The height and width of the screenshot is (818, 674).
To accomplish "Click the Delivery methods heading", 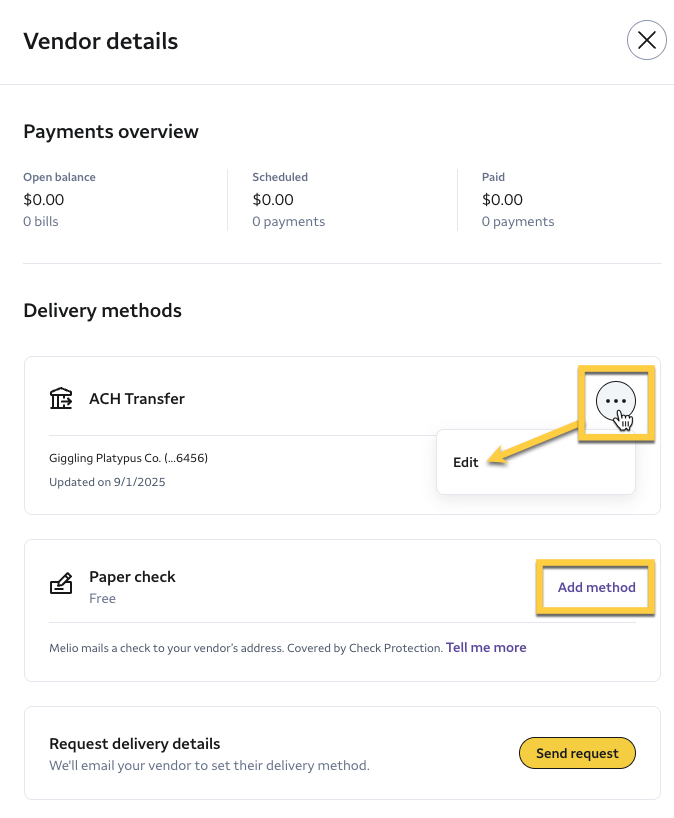I will click(x=102, y=311).
